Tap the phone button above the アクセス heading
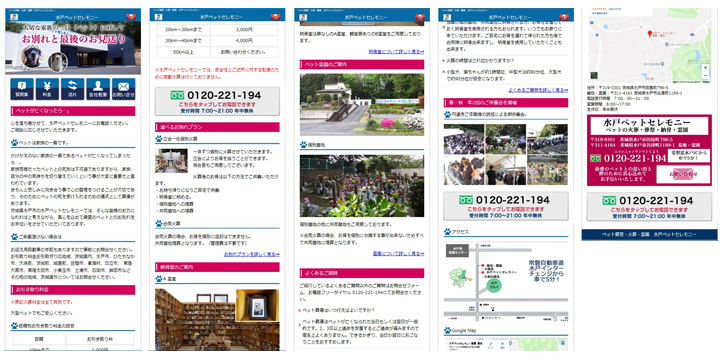This screenshot has height=360, width=720. tap(506, 206)
